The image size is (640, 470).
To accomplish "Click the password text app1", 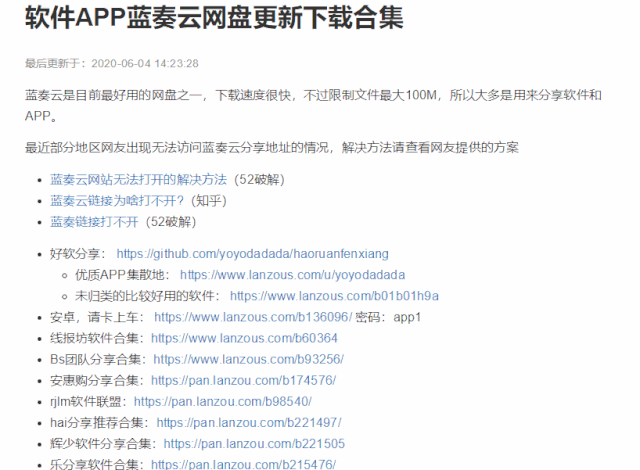I will click(407, 317).
